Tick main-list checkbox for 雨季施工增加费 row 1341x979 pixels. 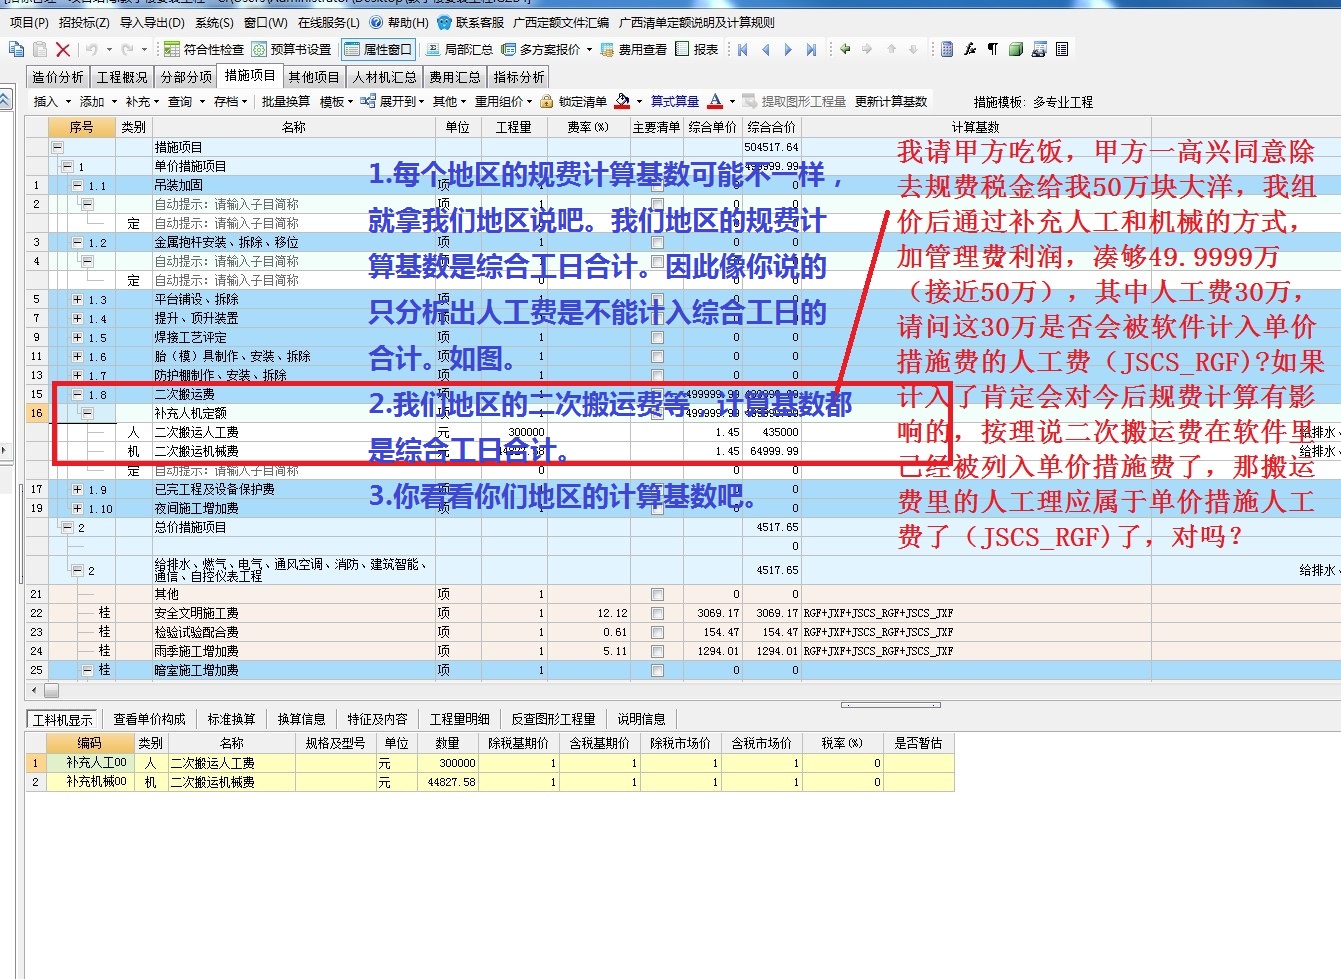tap(657, 651)
